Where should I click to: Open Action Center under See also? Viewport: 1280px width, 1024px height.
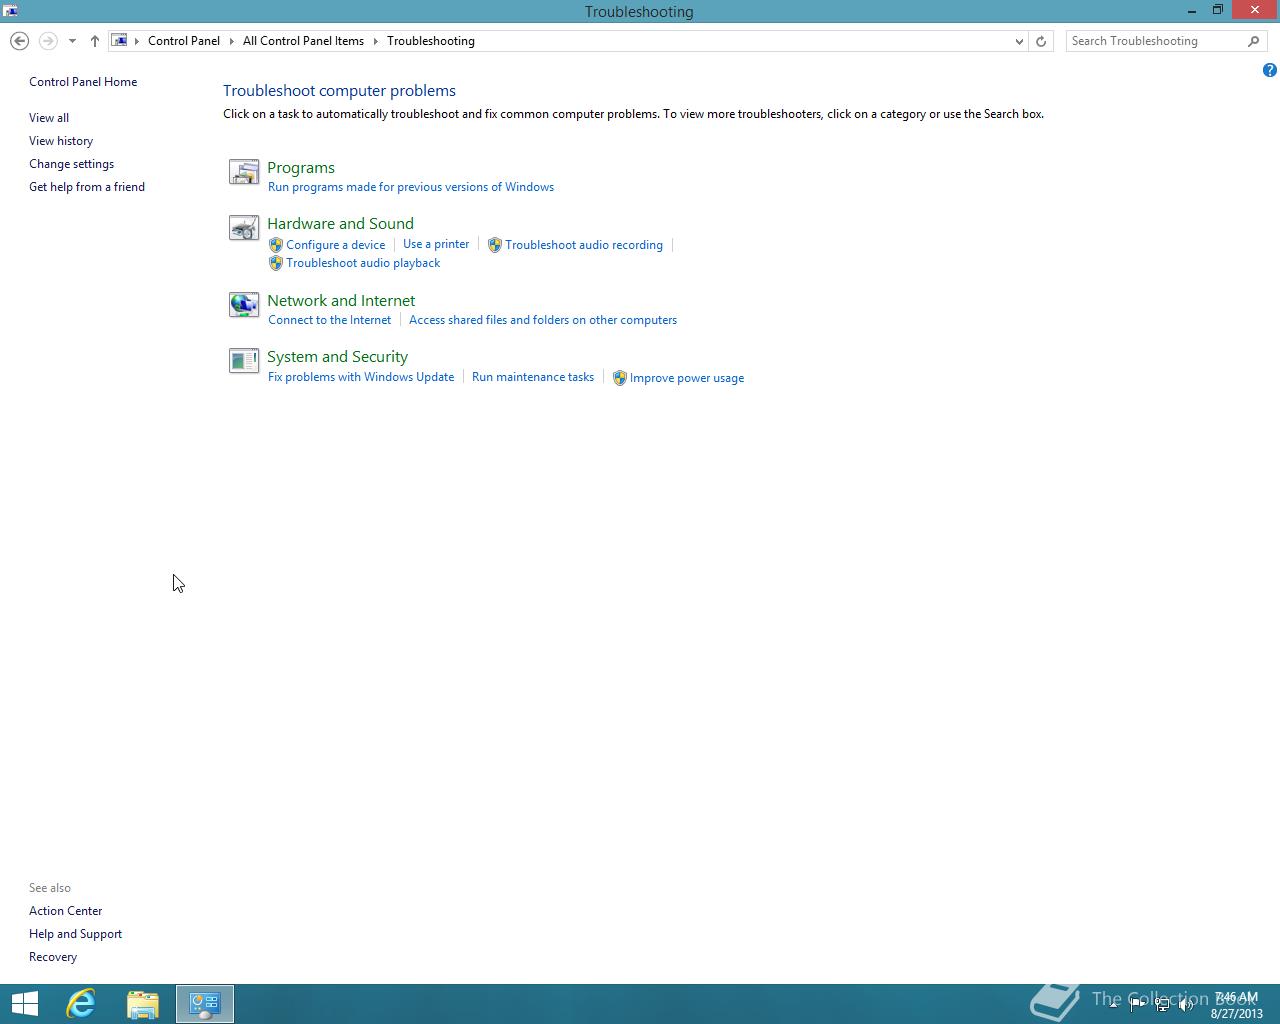(x=66, y=911)
